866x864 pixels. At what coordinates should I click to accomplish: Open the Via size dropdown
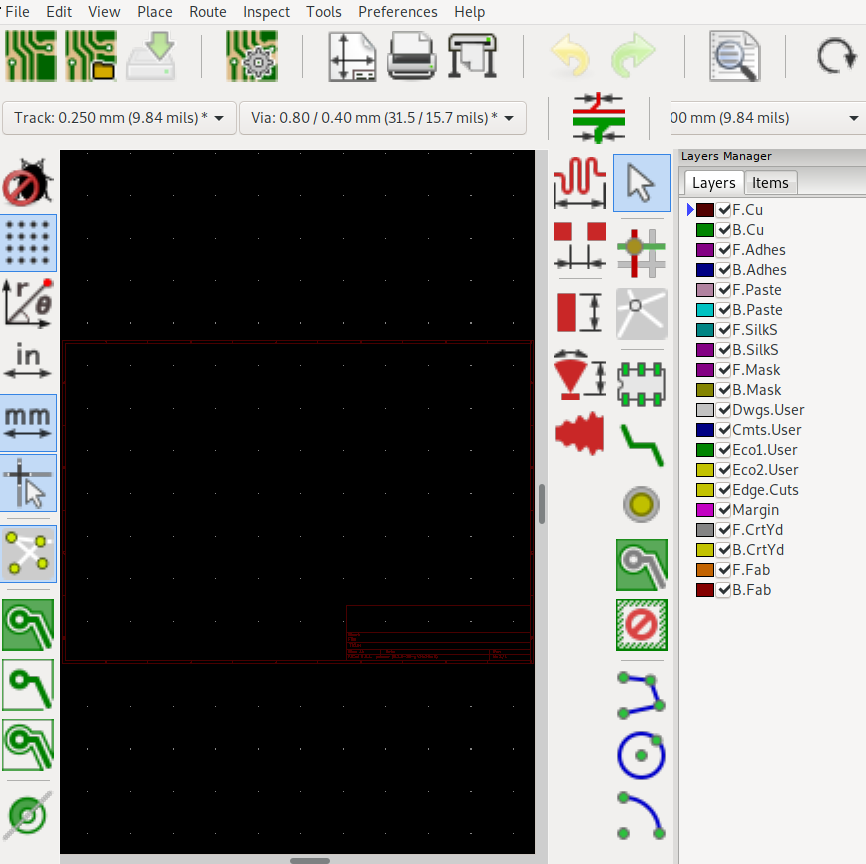[x=382, y=118]
